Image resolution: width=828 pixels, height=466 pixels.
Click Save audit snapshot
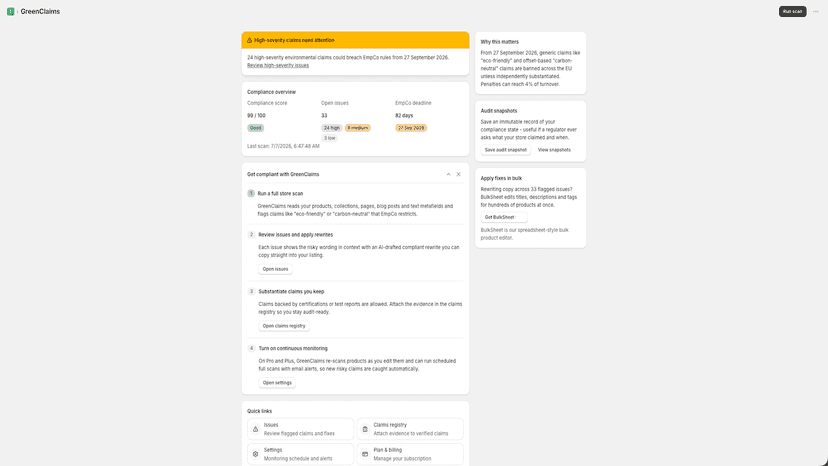coord(505,150)
